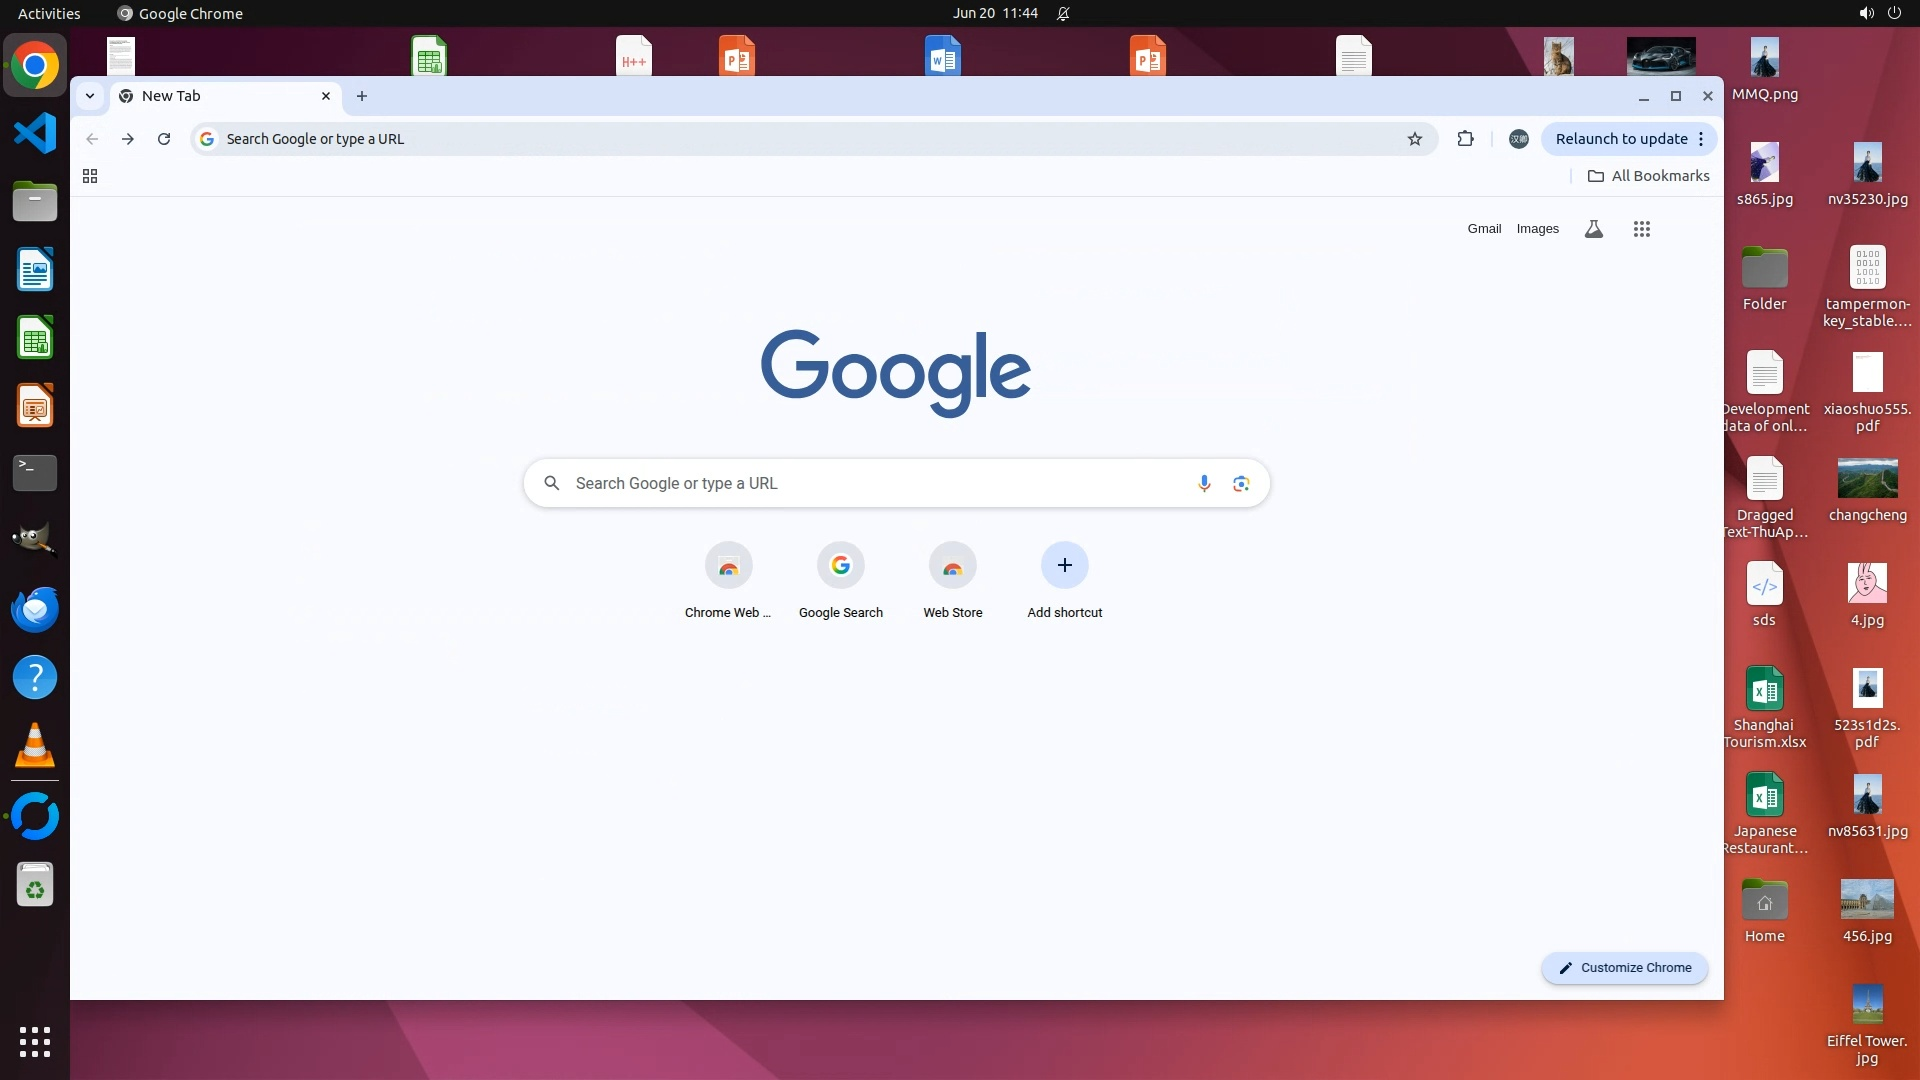Bookmark this tab with the star icon
The image size is (1920, 1080).
pos(1414,139)
